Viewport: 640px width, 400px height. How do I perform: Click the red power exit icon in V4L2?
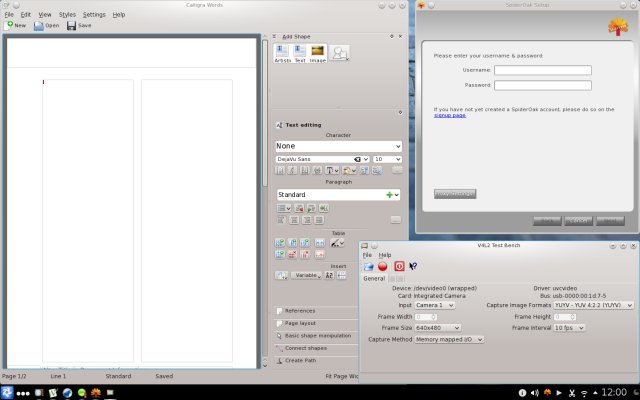pos(399,267)
